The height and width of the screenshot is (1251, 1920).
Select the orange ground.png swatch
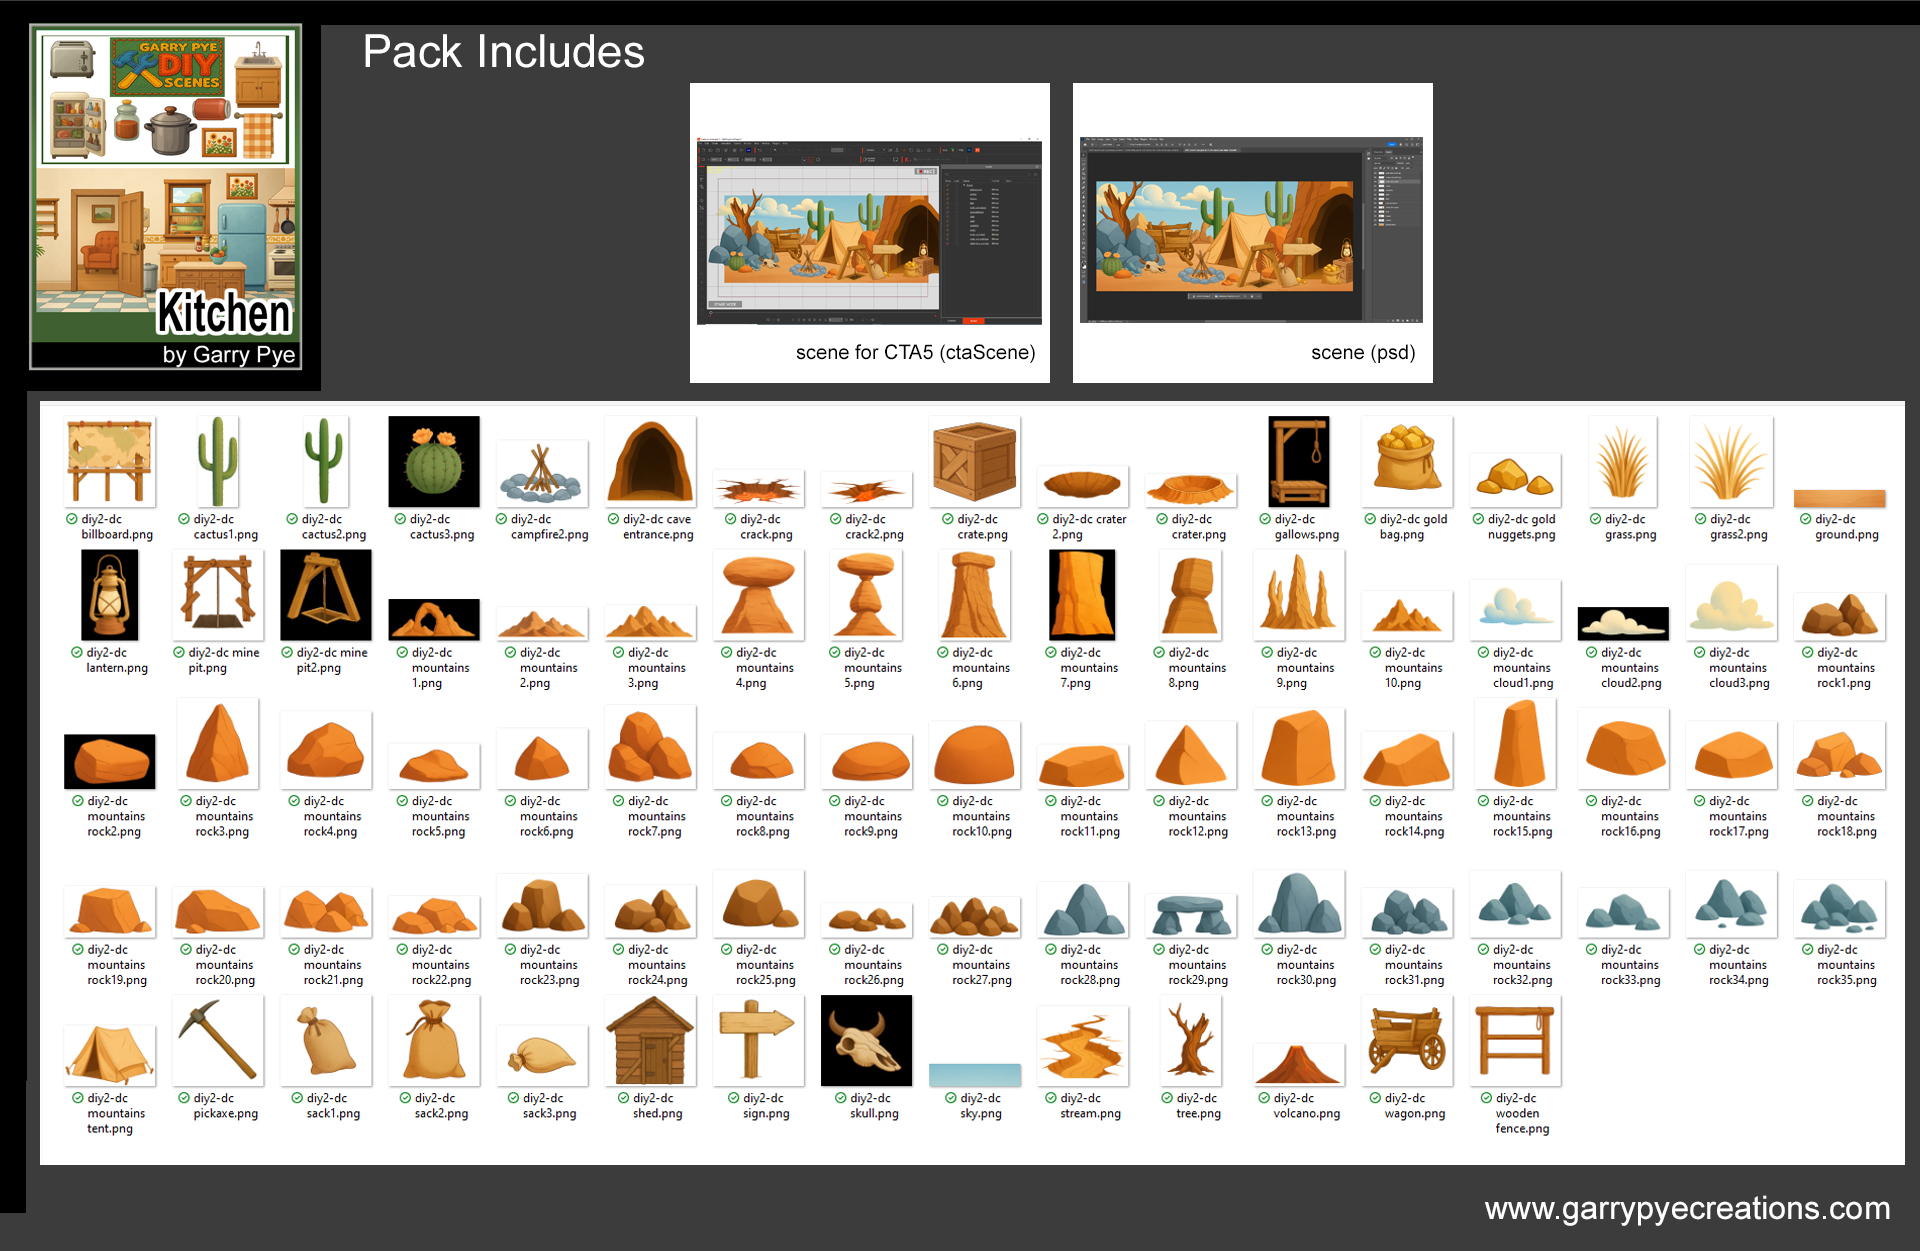click(x=1839, y=498)
